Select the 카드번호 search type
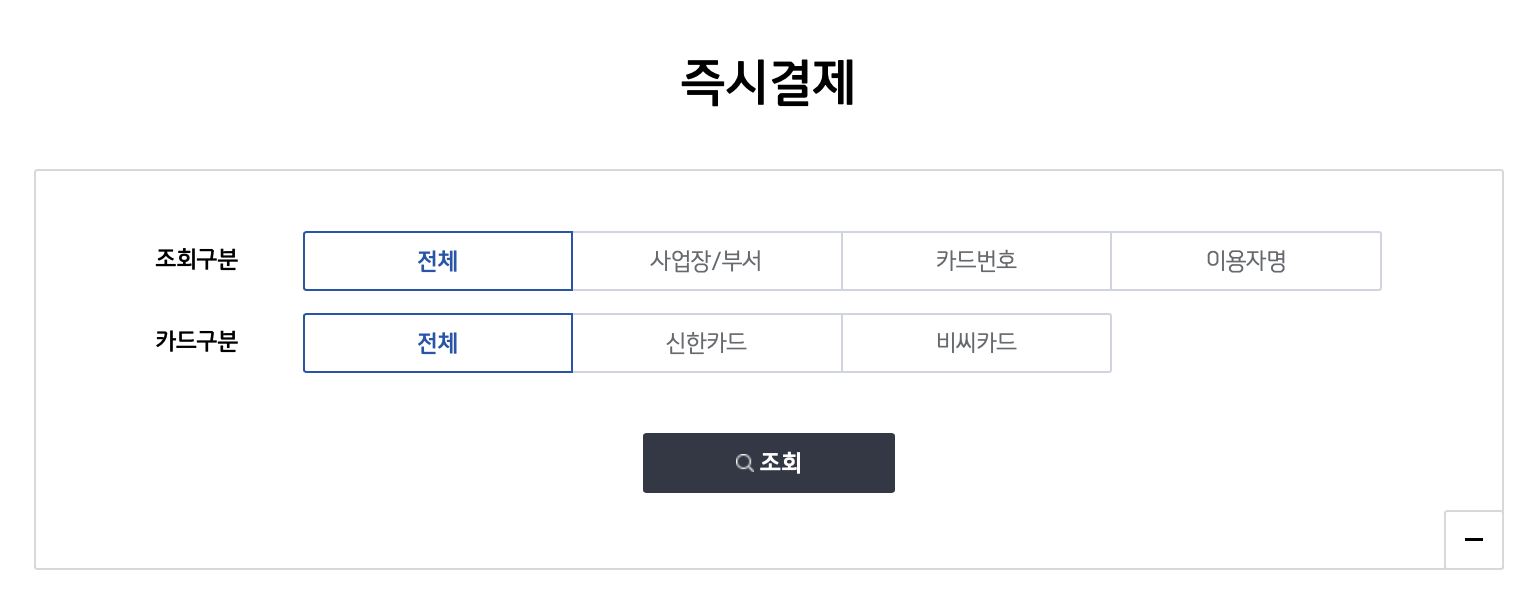The image size is (1534, 606). click(976, 261)
